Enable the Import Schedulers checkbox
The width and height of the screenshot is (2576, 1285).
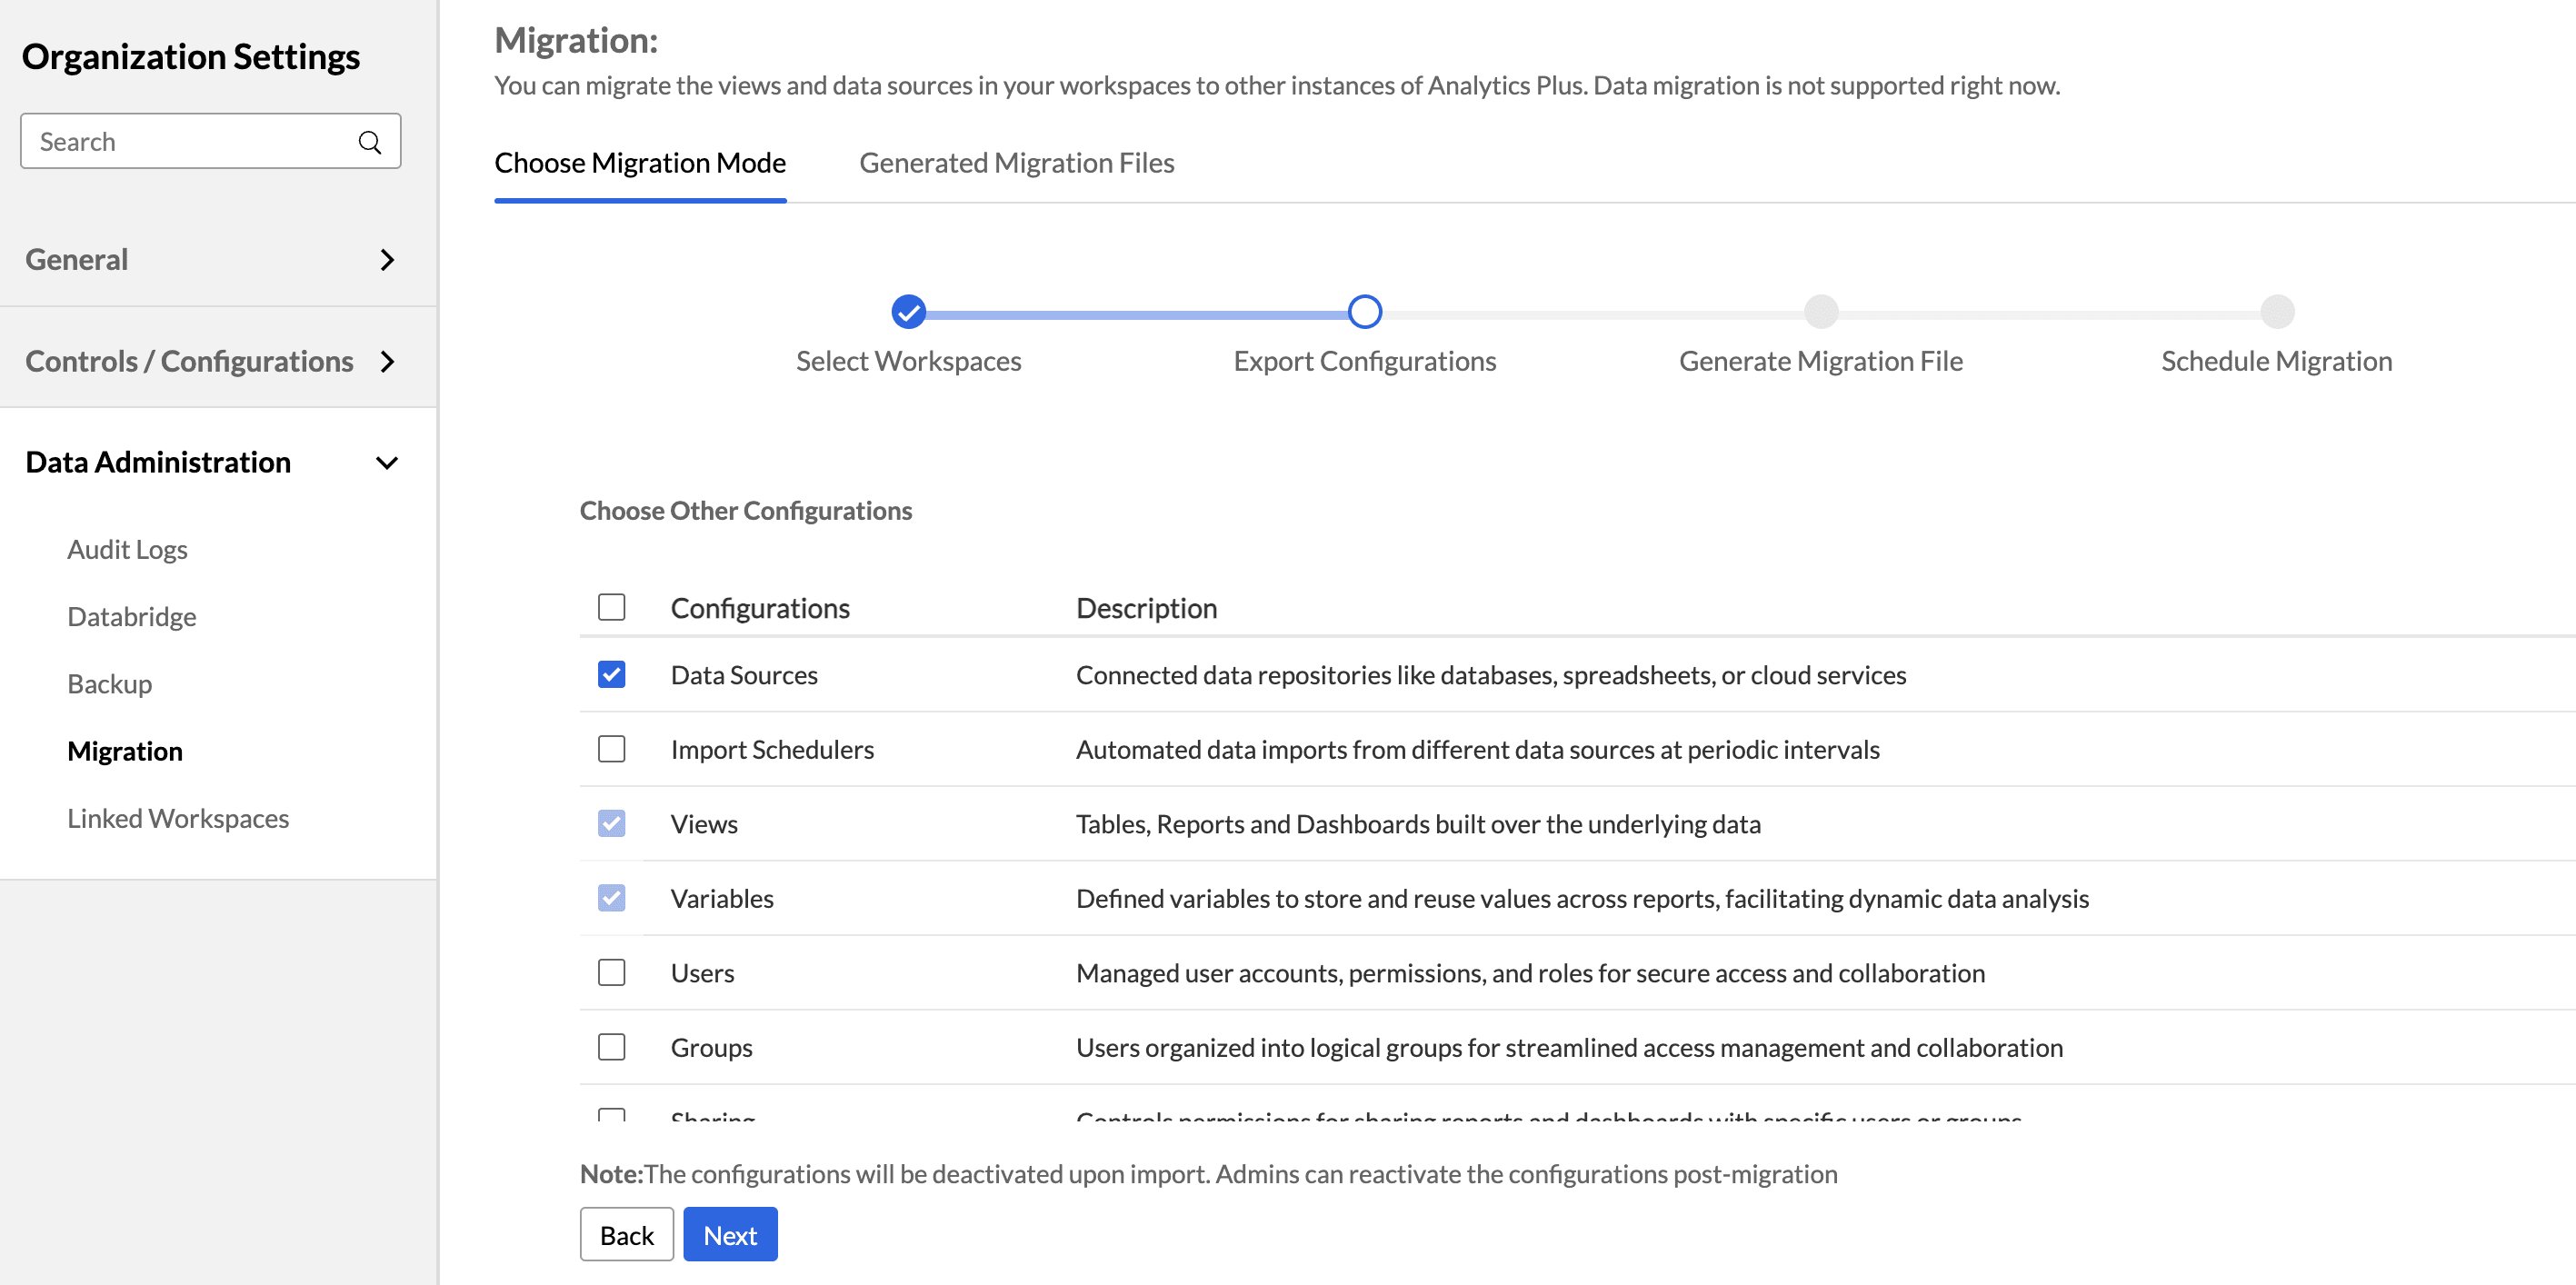[x=611, y=749]
